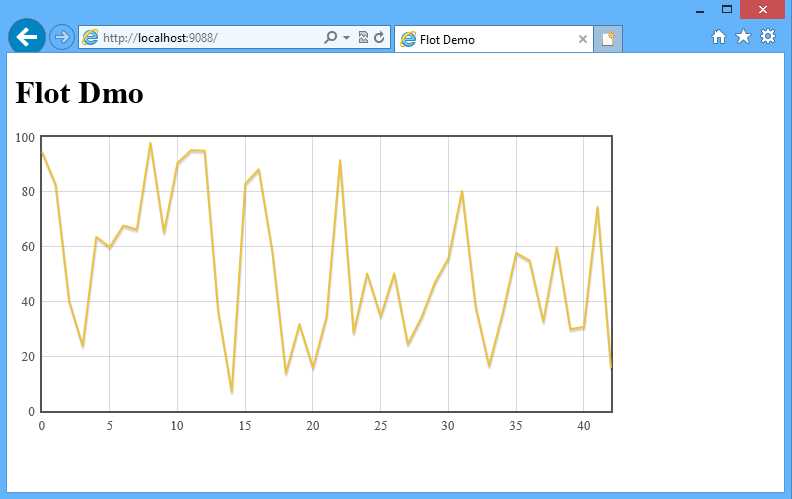
Task: Close the Flot Demo tab
Action: click(x=582, y=39)
